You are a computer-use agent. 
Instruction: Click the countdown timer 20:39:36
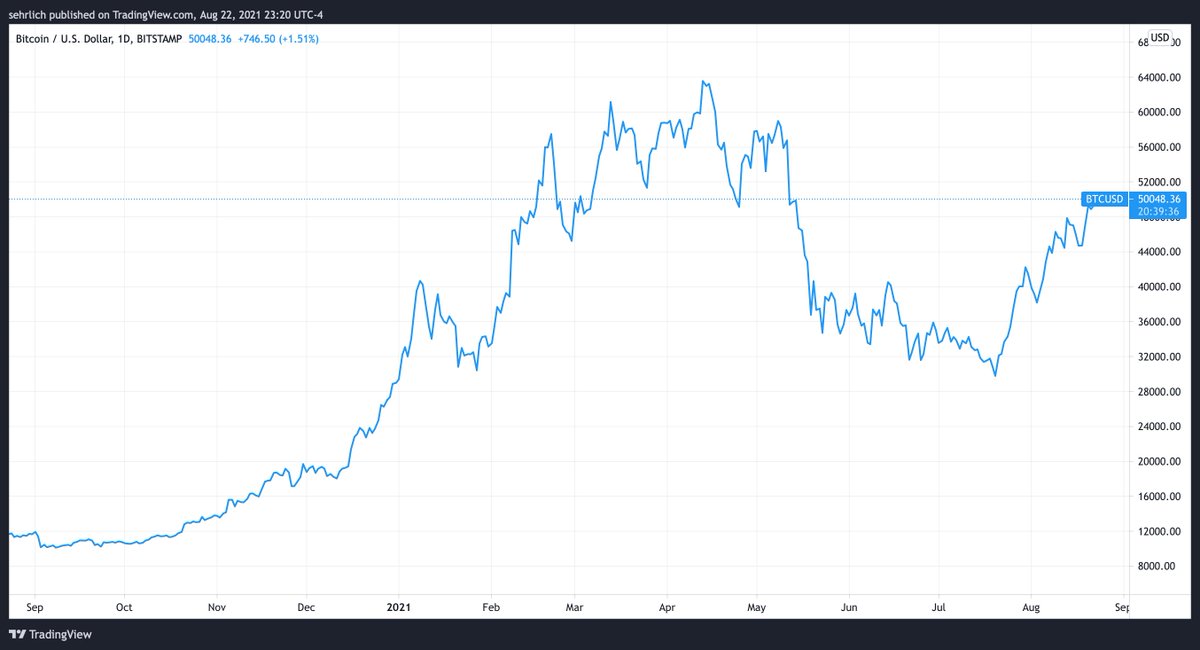1157,211
